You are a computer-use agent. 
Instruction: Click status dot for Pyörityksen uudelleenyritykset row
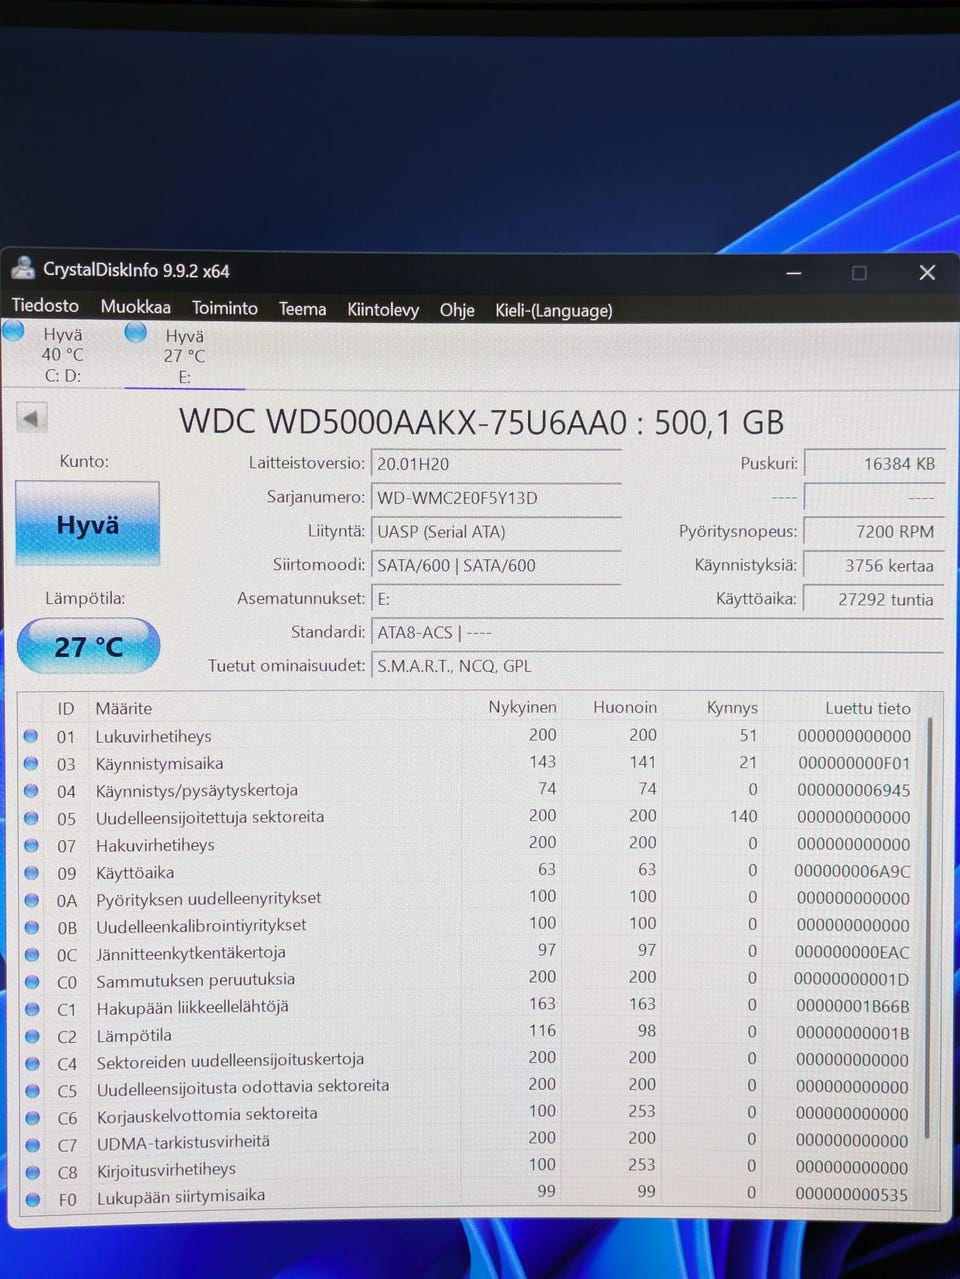(31, 899)
